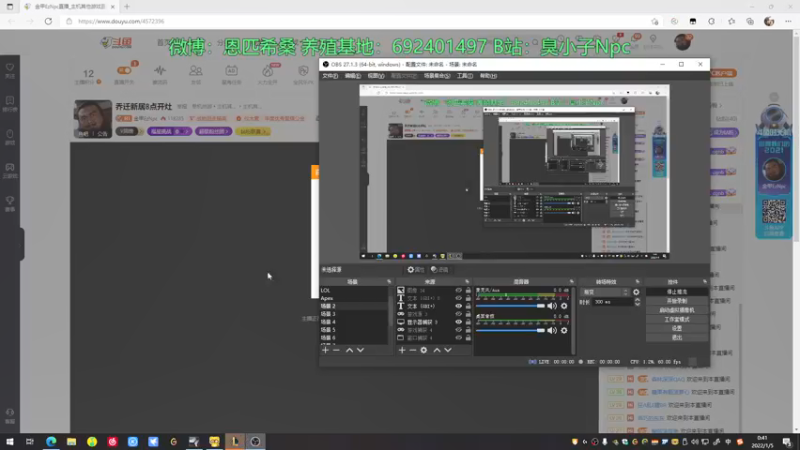Click the flame icon with NEW badge
The image size is (800, 450).
(268, 70)
